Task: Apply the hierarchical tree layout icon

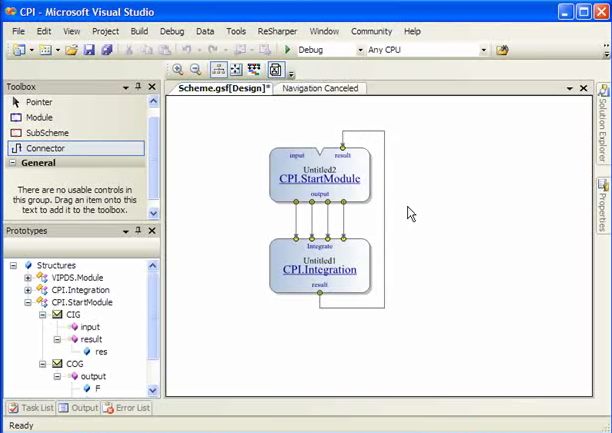Action: coord(219,69)
